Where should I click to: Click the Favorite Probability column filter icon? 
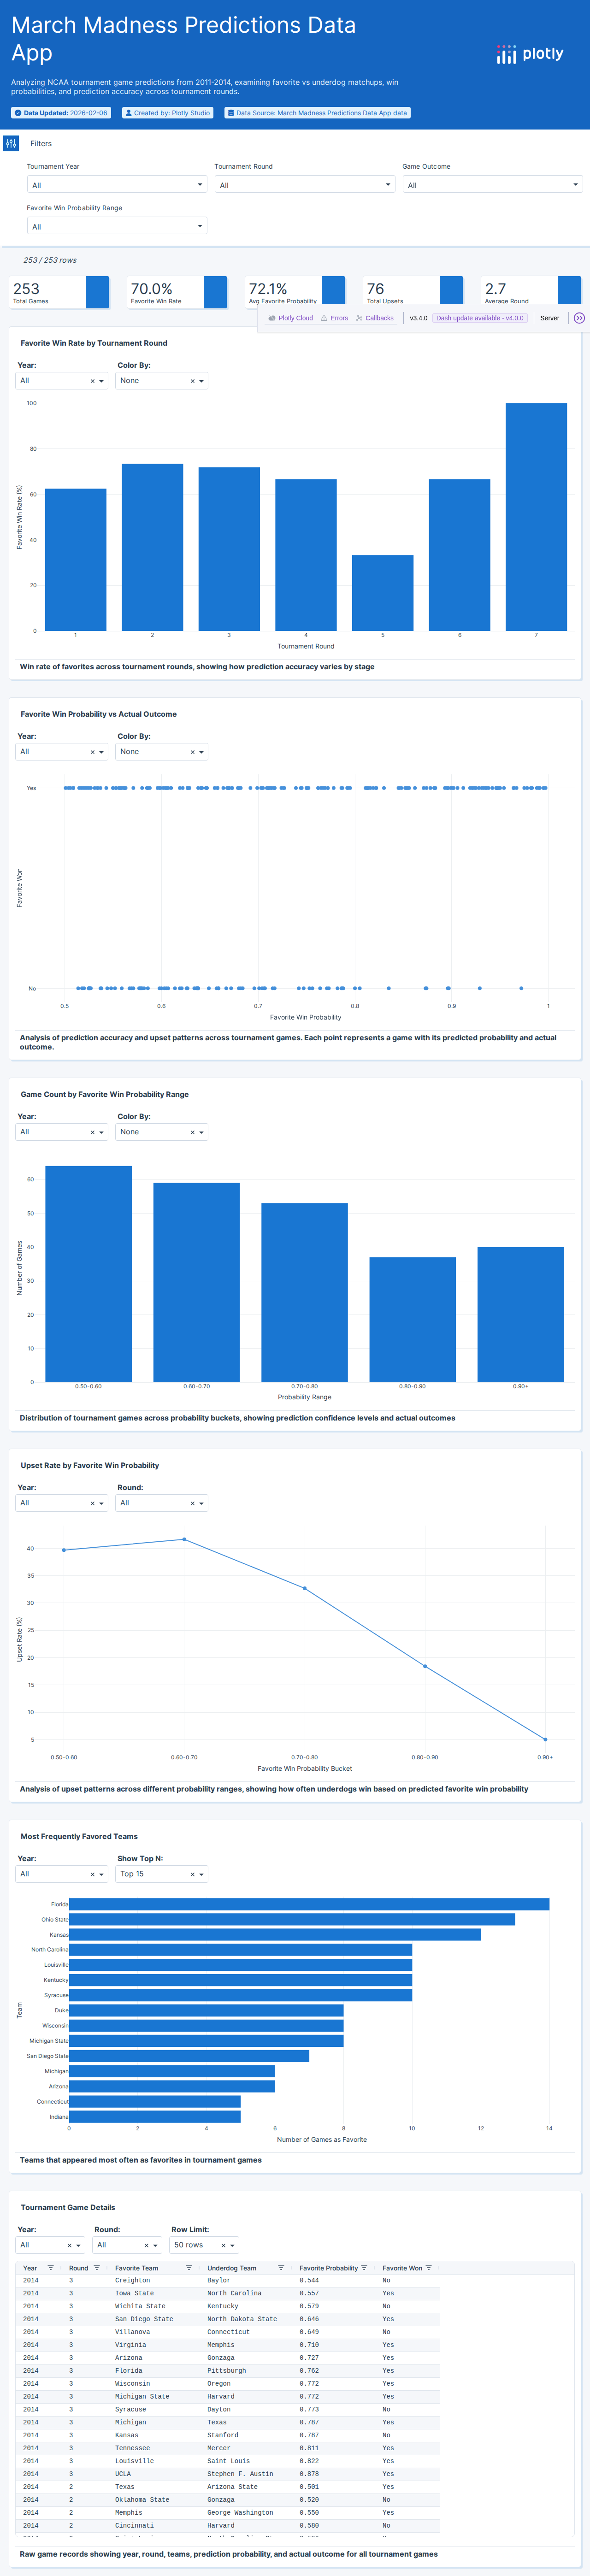[x=364, y=2268]
